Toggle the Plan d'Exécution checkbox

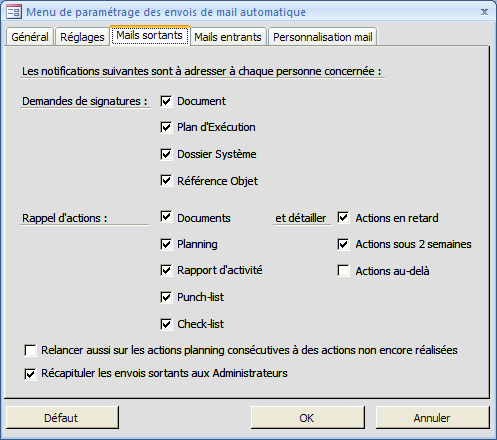tap(166, 127)
